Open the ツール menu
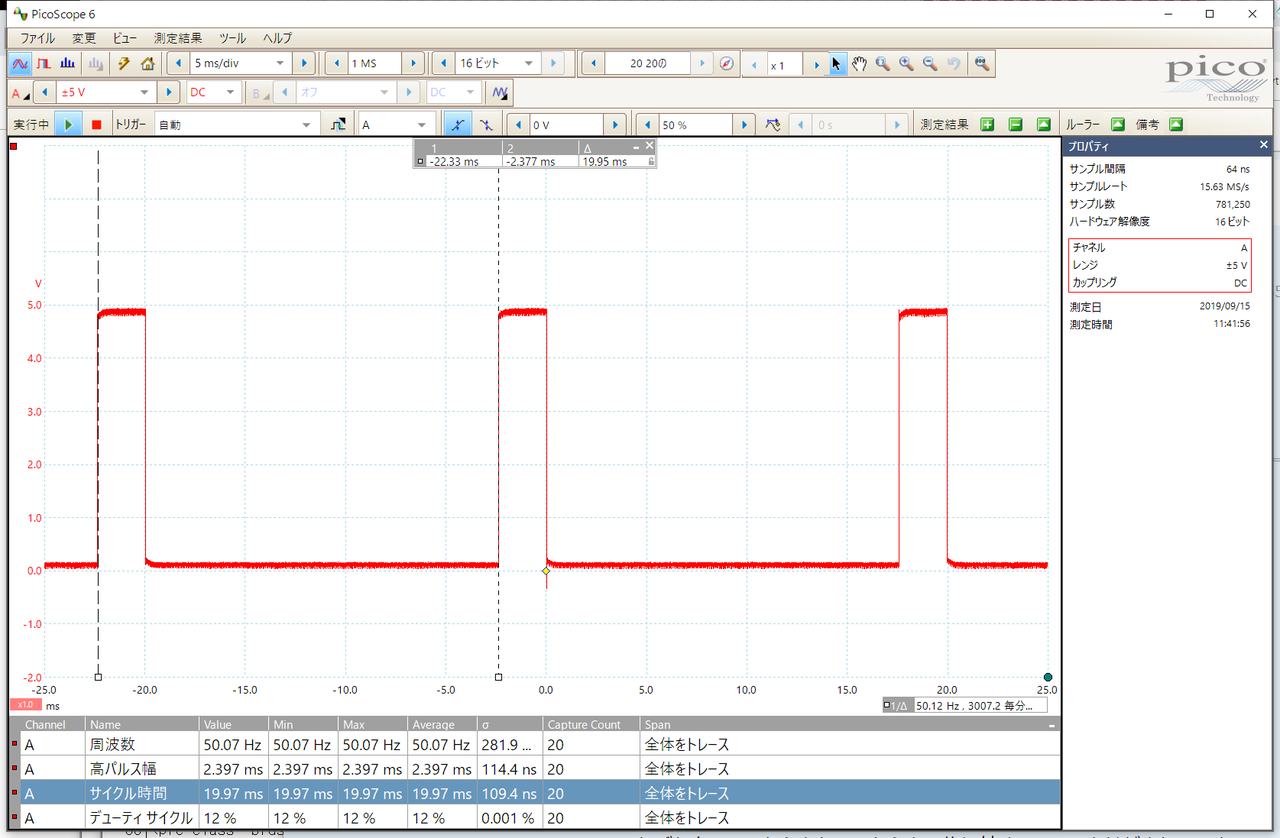This screenshot has height=838, width=1280. pos(232,38)
